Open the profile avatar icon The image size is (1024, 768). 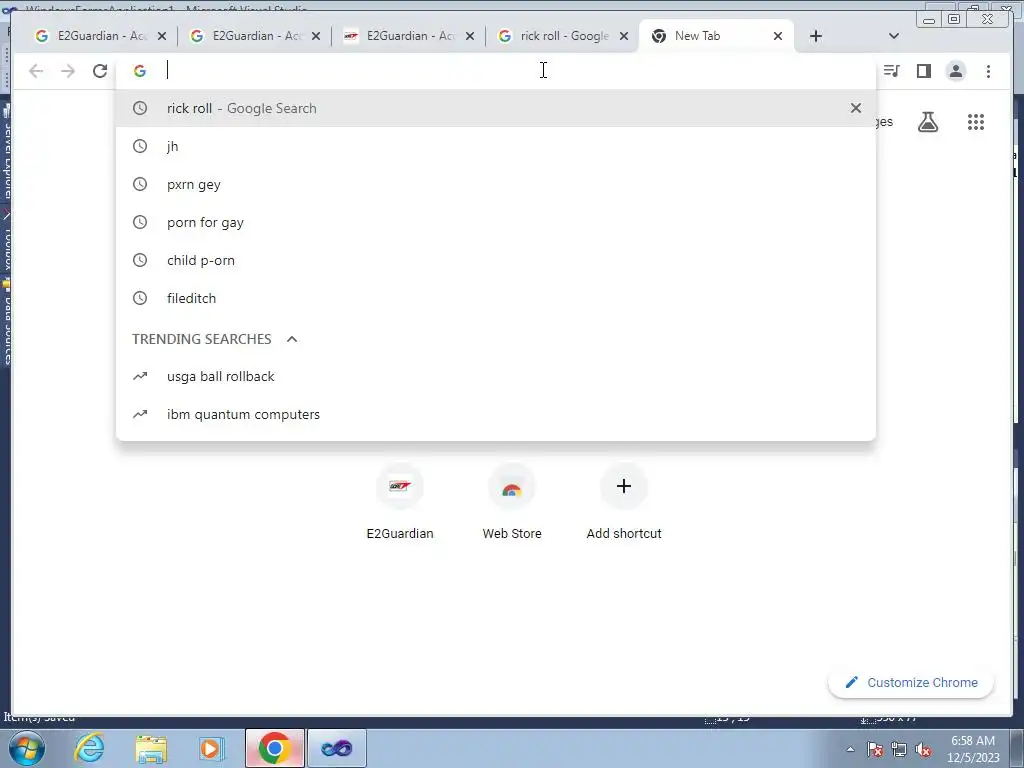tap(955, 71)
